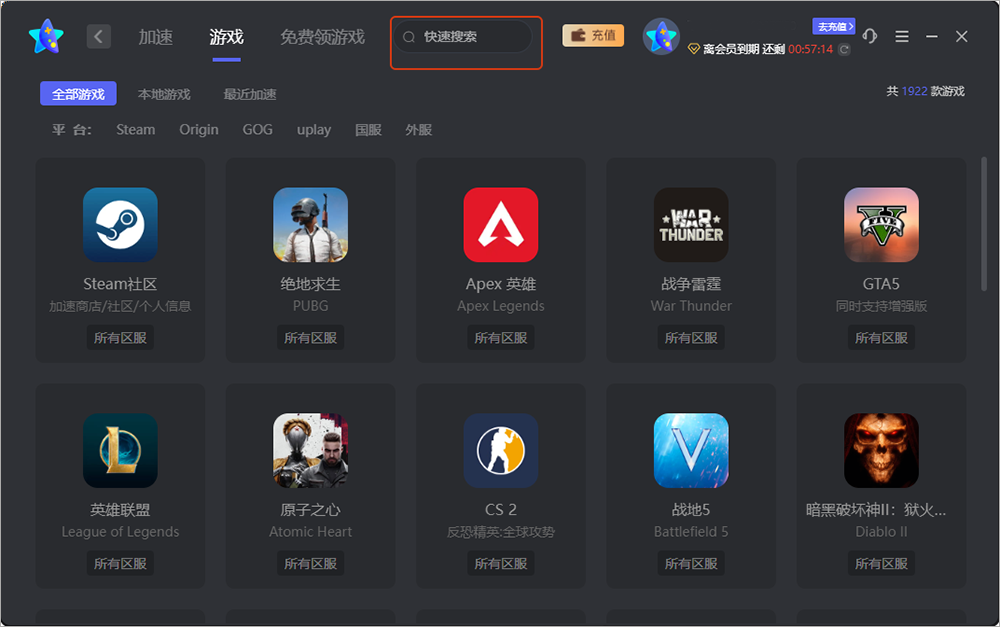The height and width of the screenshot is (627, 1000).
Task: Click the 离会员到期 还剩 label
Action: (744, 49)
